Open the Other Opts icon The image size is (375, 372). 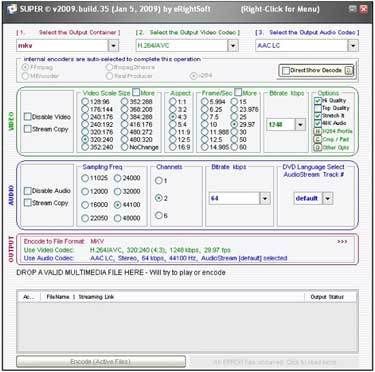317,147
